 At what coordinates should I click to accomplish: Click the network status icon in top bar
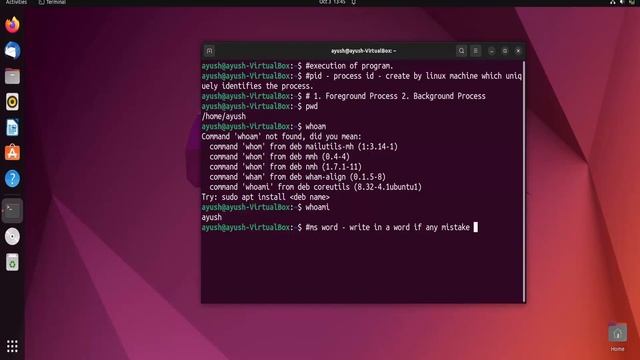[x=613, y=2]
